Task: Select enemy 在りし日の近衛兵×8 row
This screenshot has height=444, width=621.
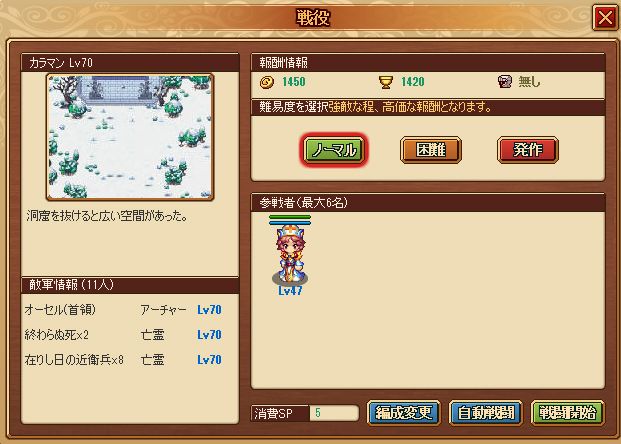Action: (x=123, y=360)
